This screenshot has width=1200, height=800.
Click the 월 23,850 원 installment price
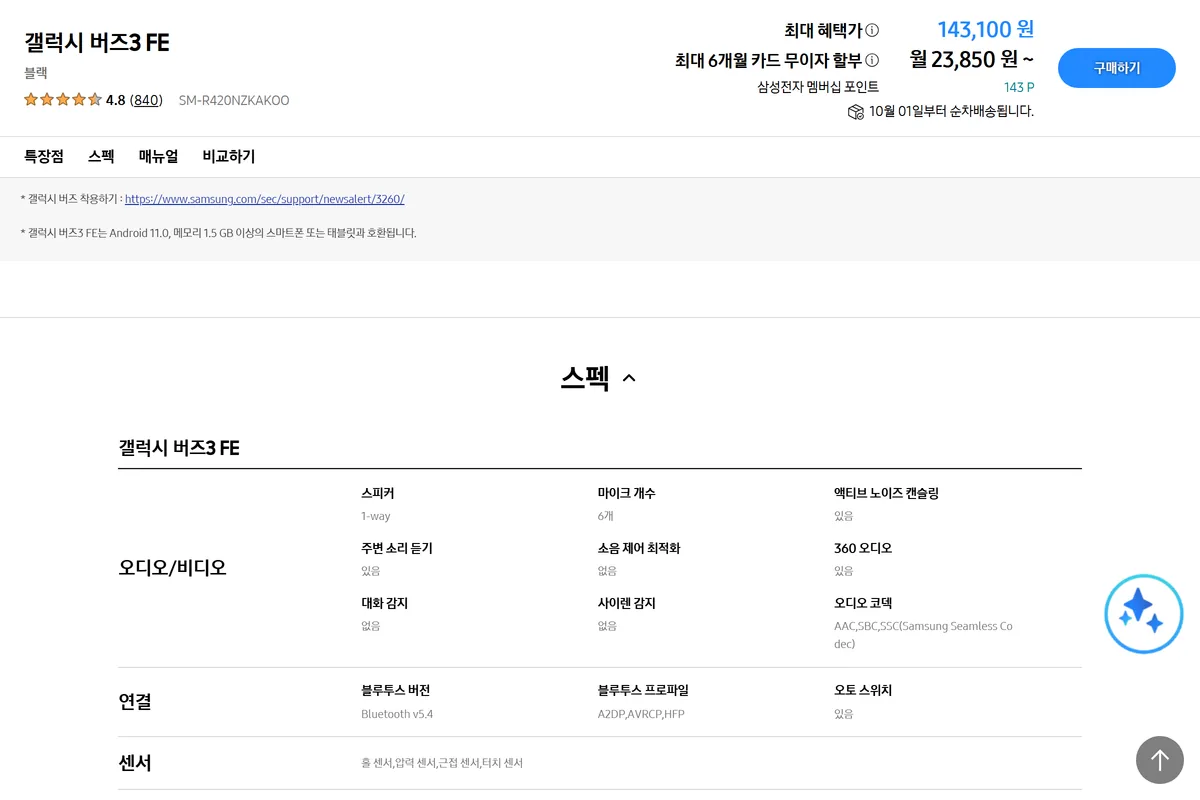pos(972,60)
